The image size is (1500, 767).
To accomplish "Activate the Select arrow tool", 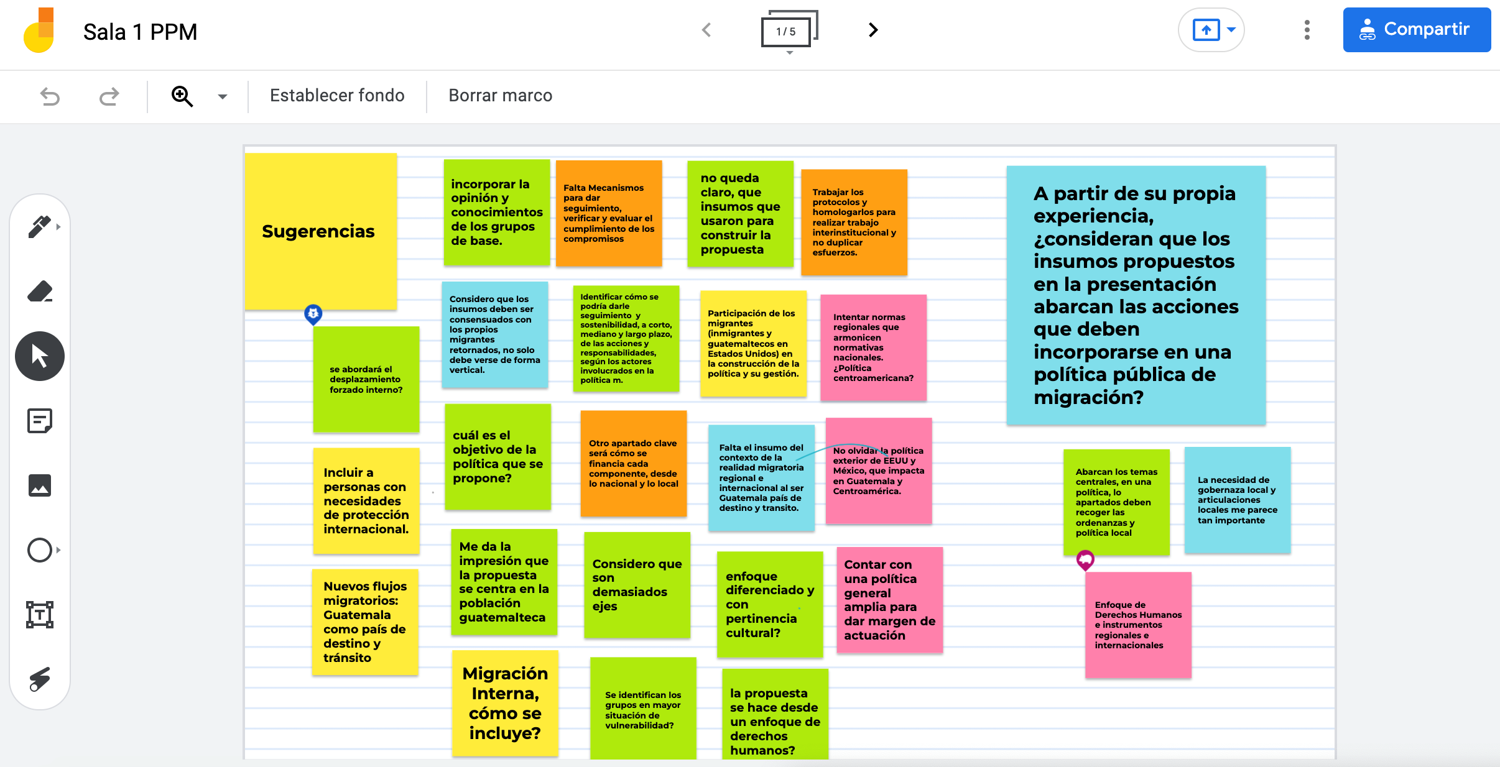I will [x=40, y=356].
